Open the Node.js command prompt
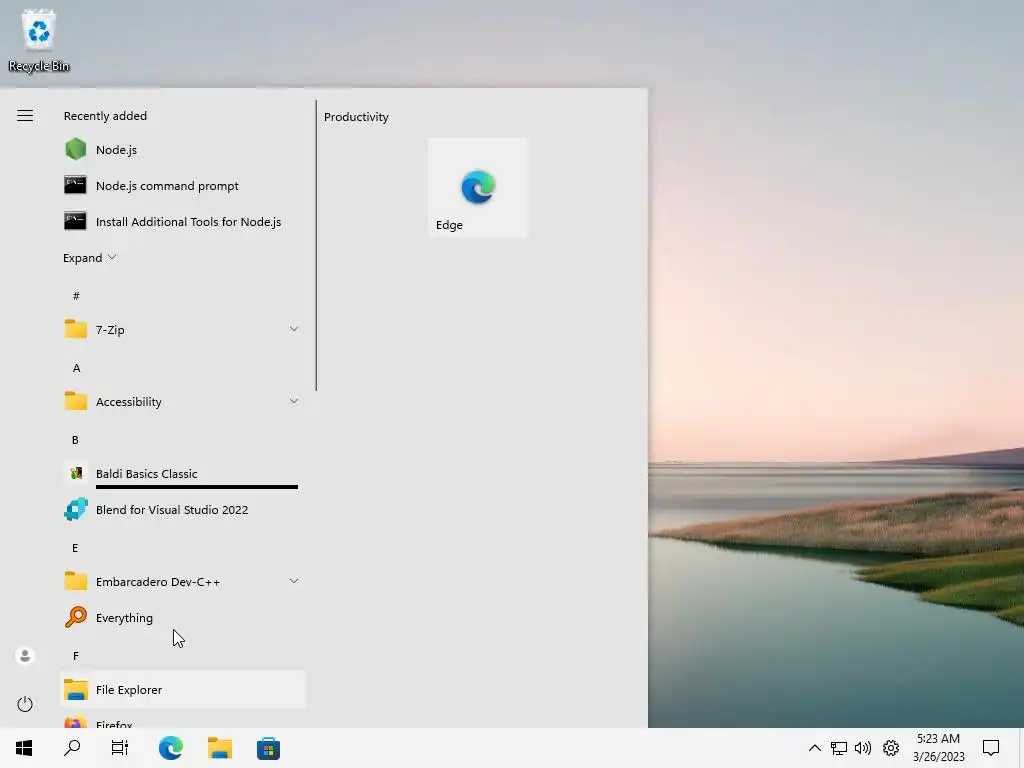This screenshot has height=768, width=1024. [183, 185]
